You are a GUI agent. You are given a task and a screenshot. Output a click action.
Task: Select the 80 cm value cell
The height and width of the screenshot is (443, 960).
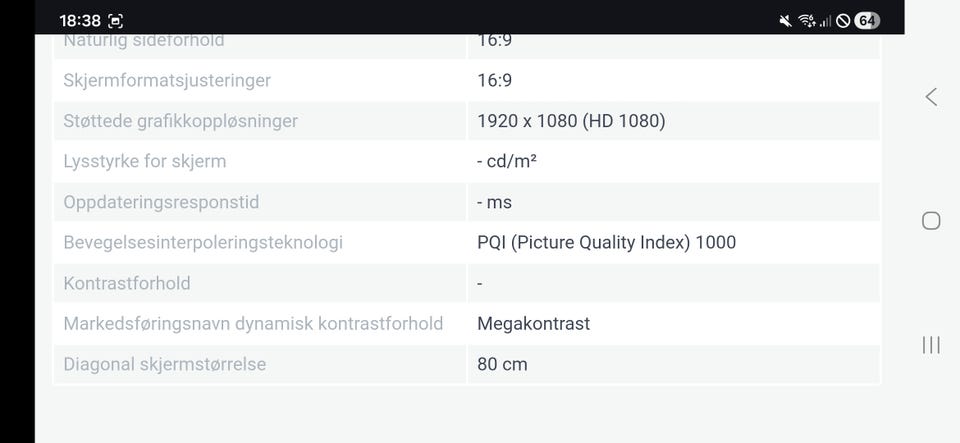673,365
